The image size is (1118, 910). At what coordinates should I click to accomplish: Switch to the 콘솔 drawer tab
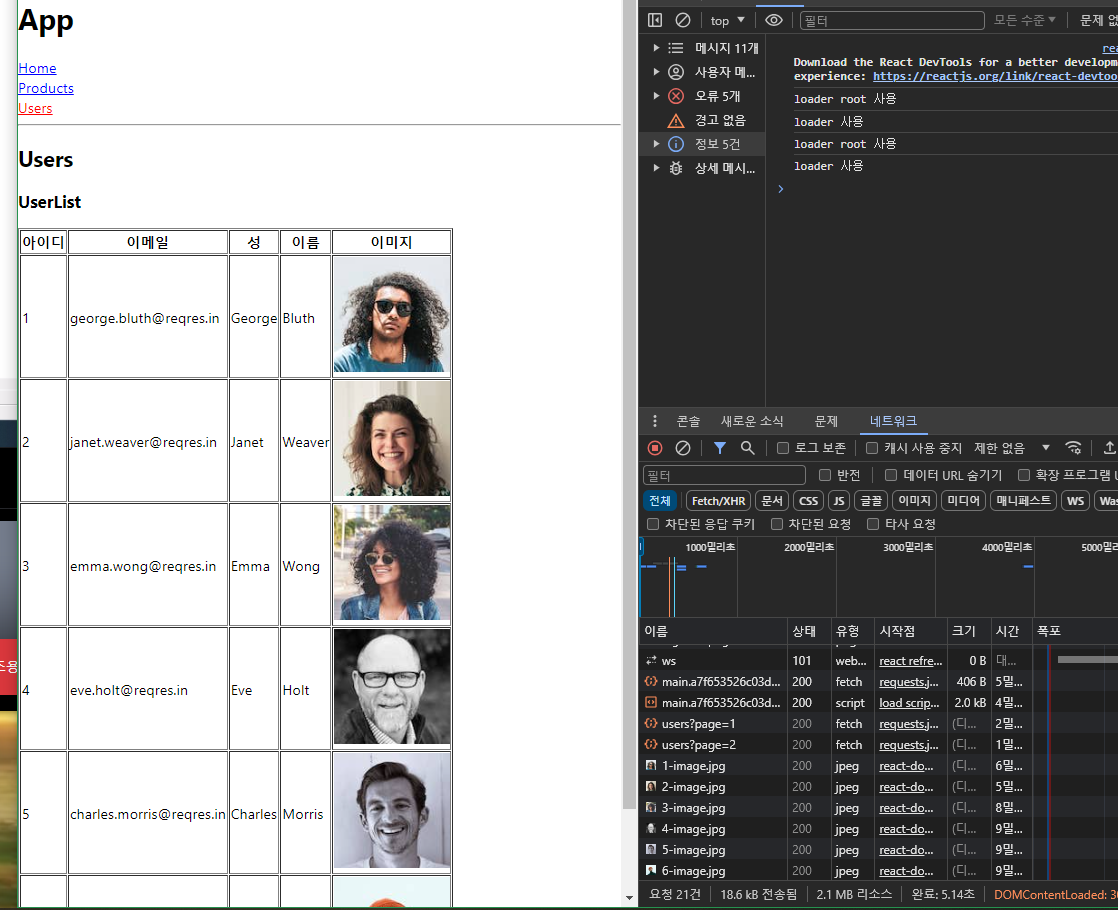688,421
